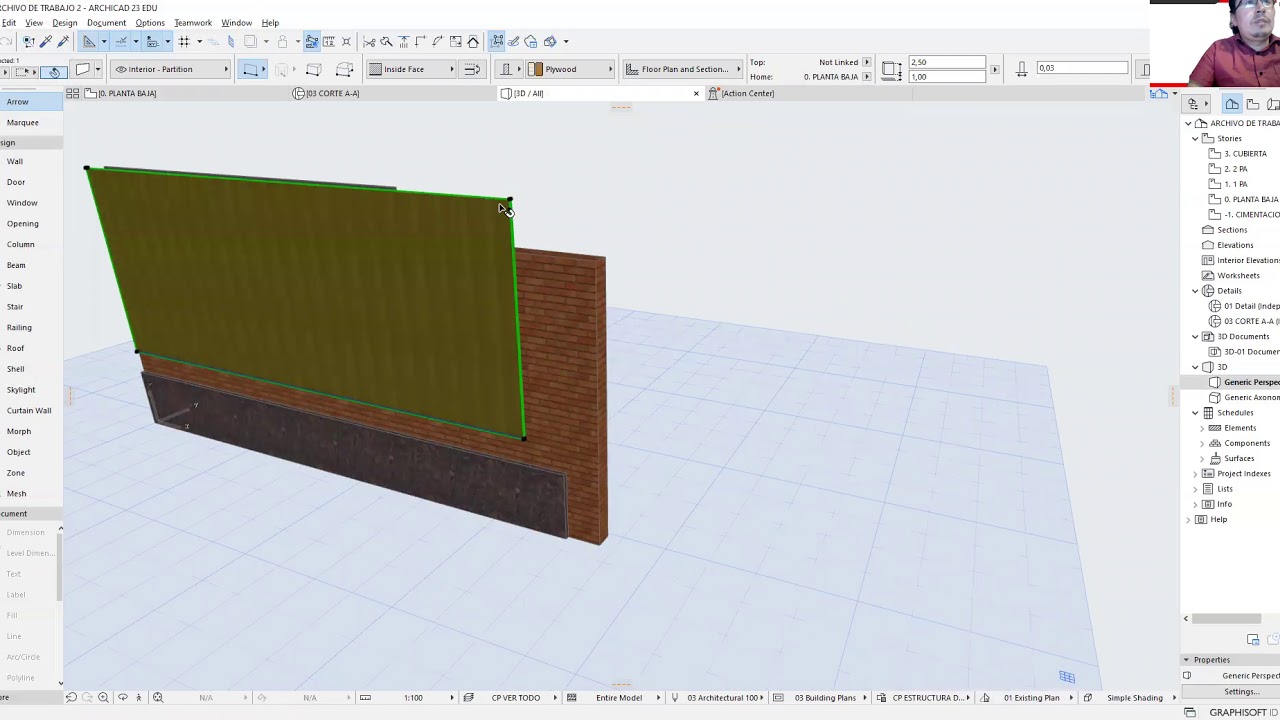1280x720 pixels.
Task: Collapse the Stories tree node
Action: 1195,138
